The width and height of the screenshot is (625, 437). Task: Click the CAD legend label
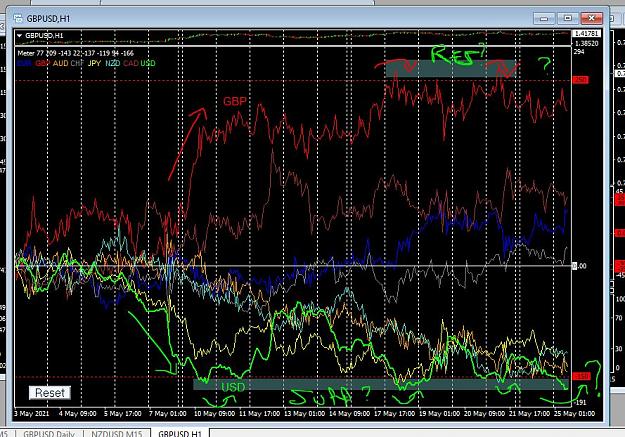click(x=130, y=63)
